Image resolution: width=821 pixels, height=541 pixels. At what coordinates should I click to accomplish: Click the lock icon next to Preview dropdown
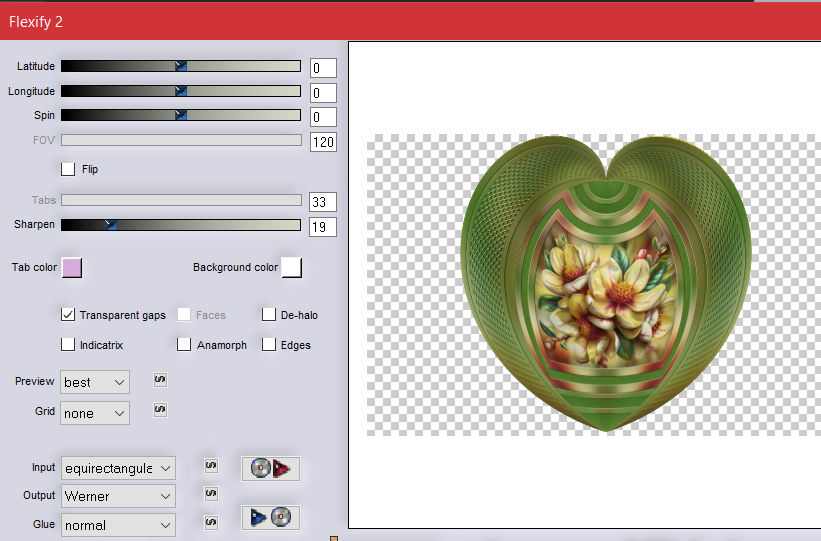click(x=160, y=380)
